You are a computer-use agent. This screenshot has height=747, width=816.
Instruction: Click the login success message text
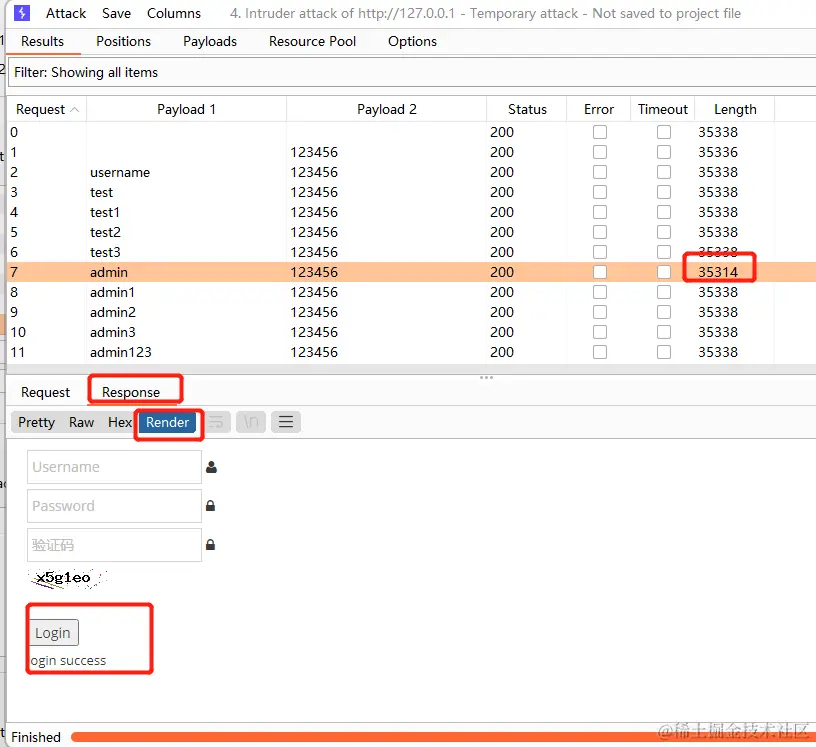point(68,661)
